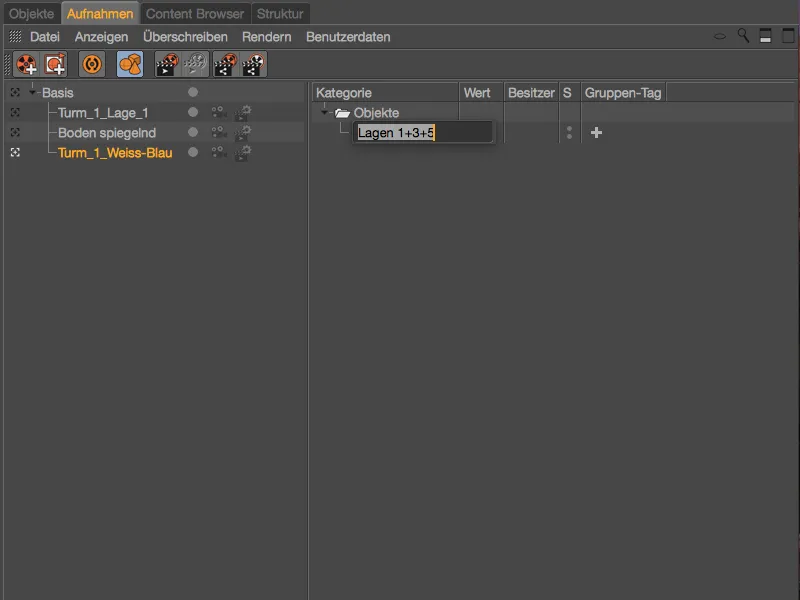The height and width of the screenshot is (600, 800).
Task: Open the Benutzerdaten menu
Action: [x=348, y=37]
